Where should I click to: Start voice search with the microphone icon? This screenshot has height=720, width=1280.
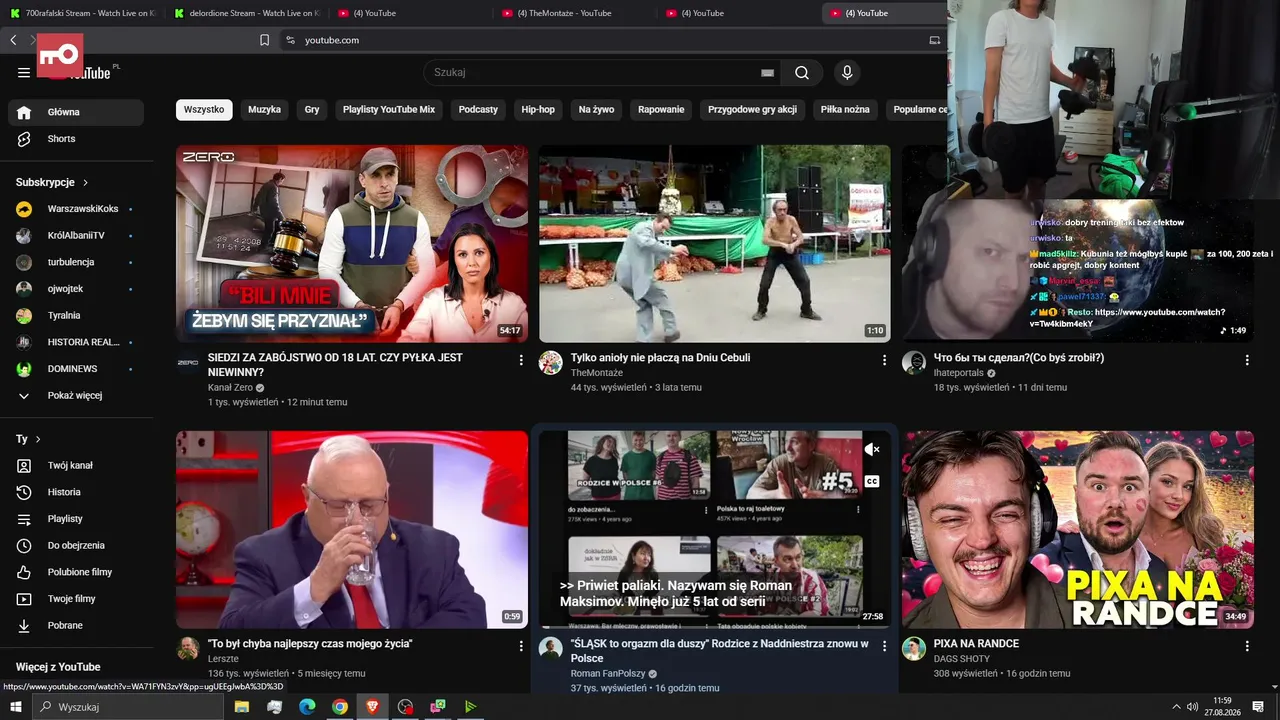[x=847, y=72]
